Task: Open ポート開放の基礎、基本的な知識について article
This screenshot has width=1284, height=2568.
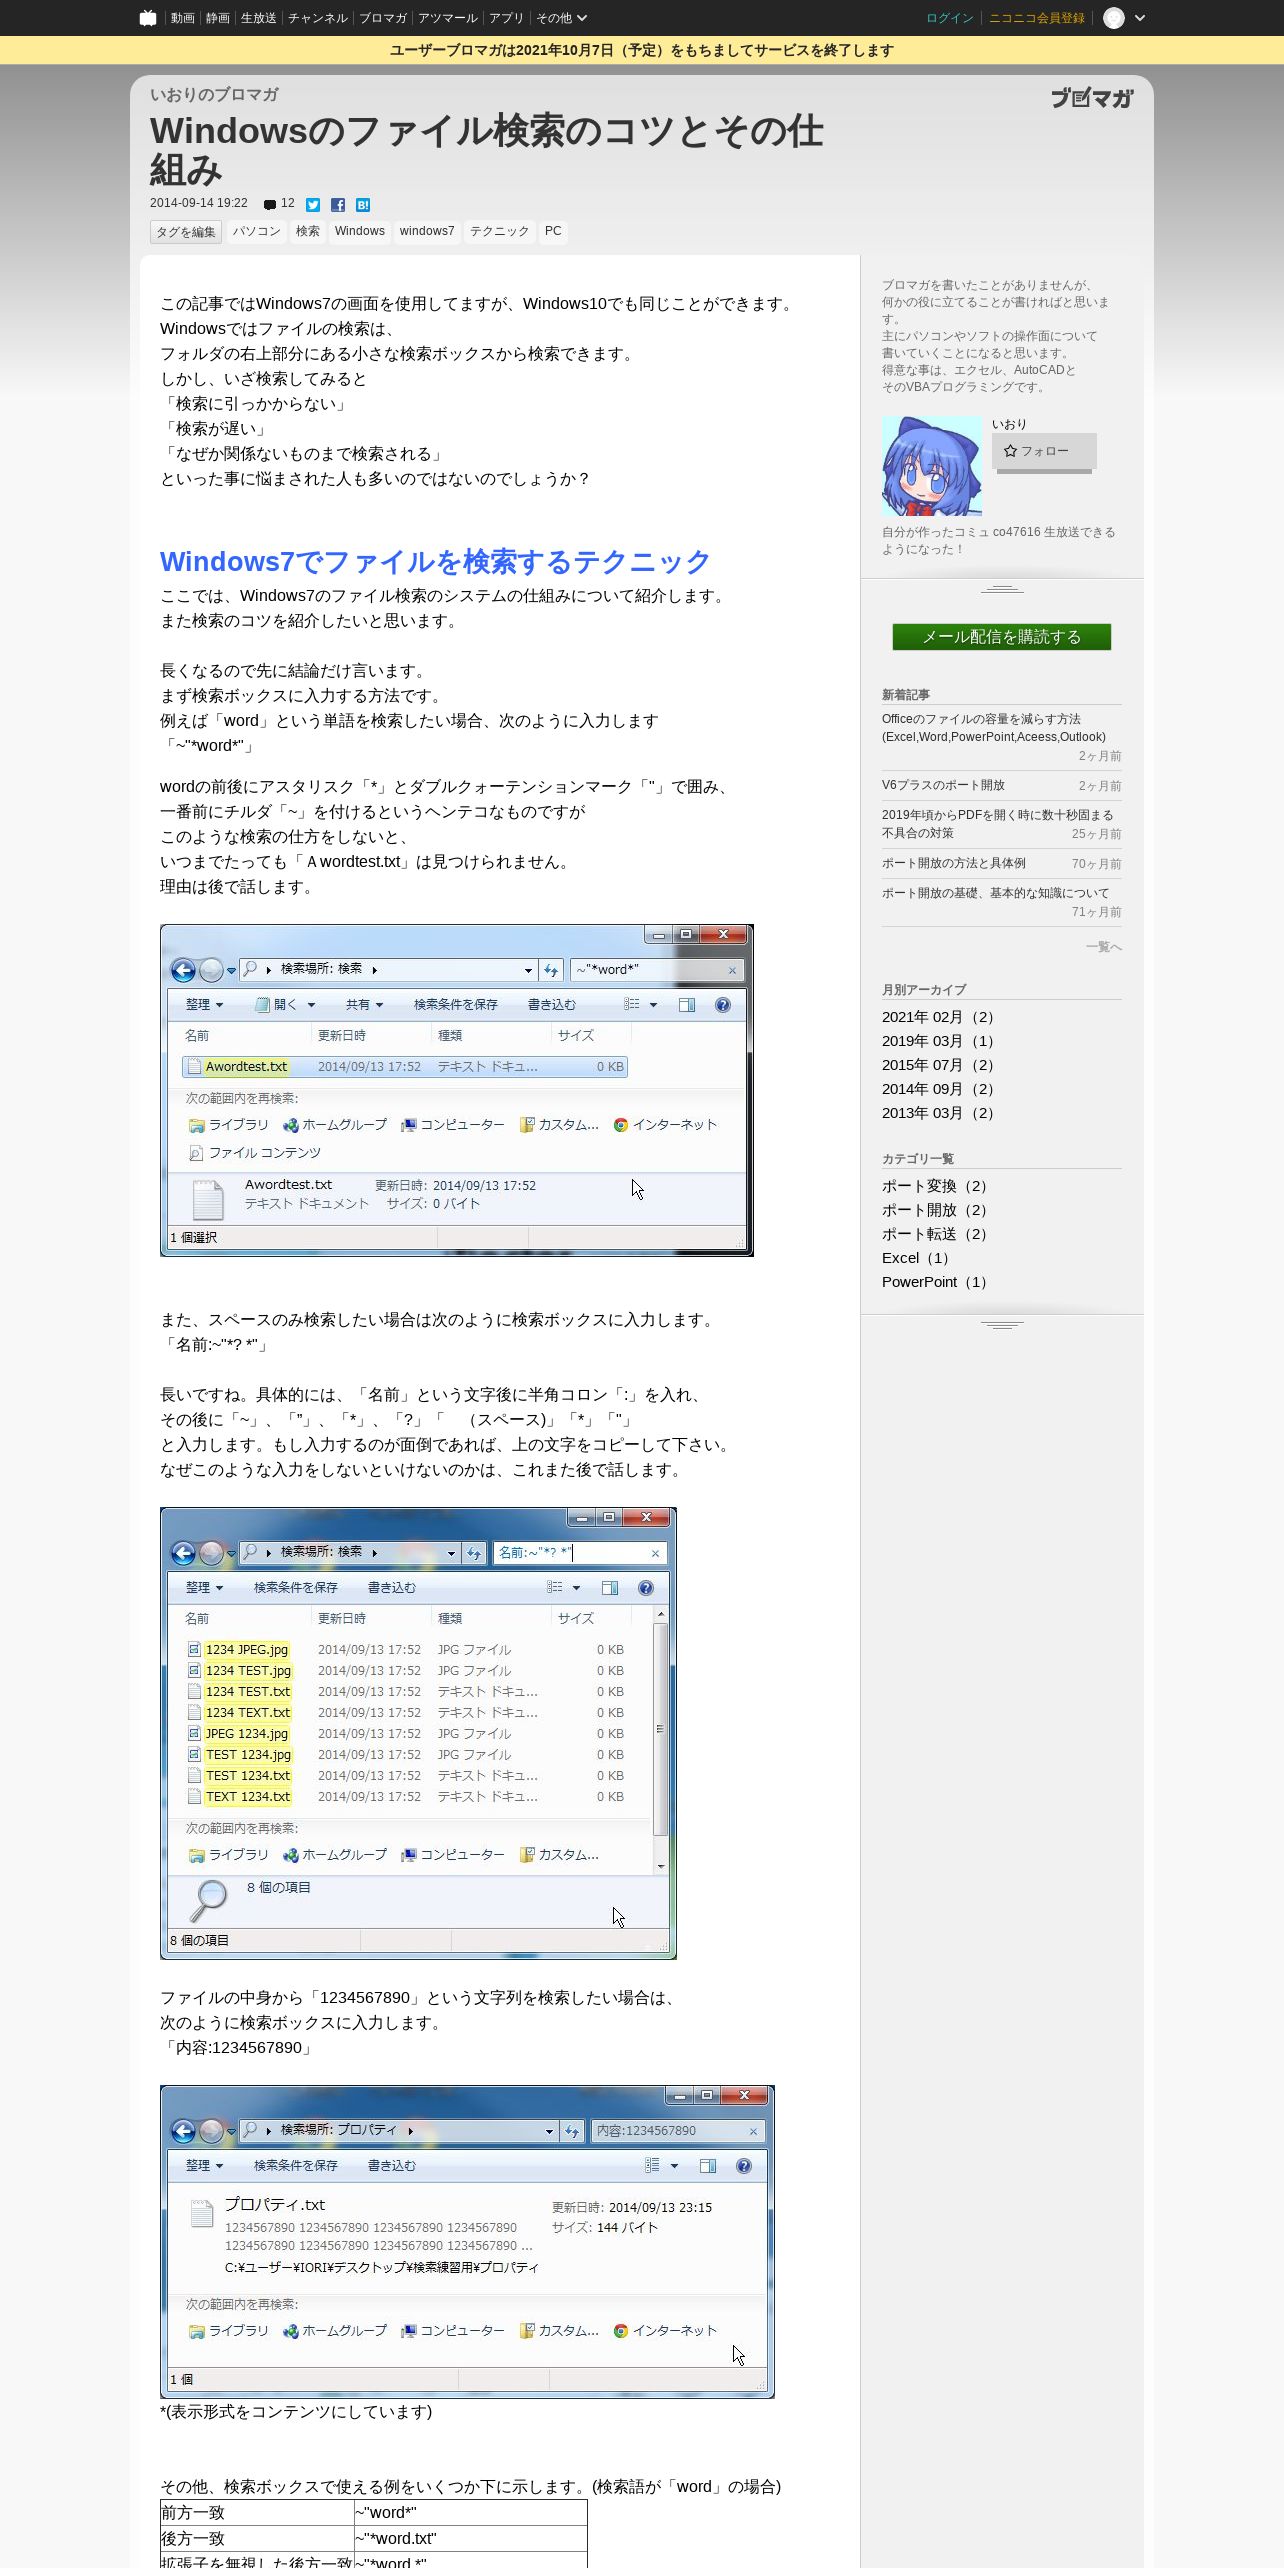Action: click(x=995, y=893)
